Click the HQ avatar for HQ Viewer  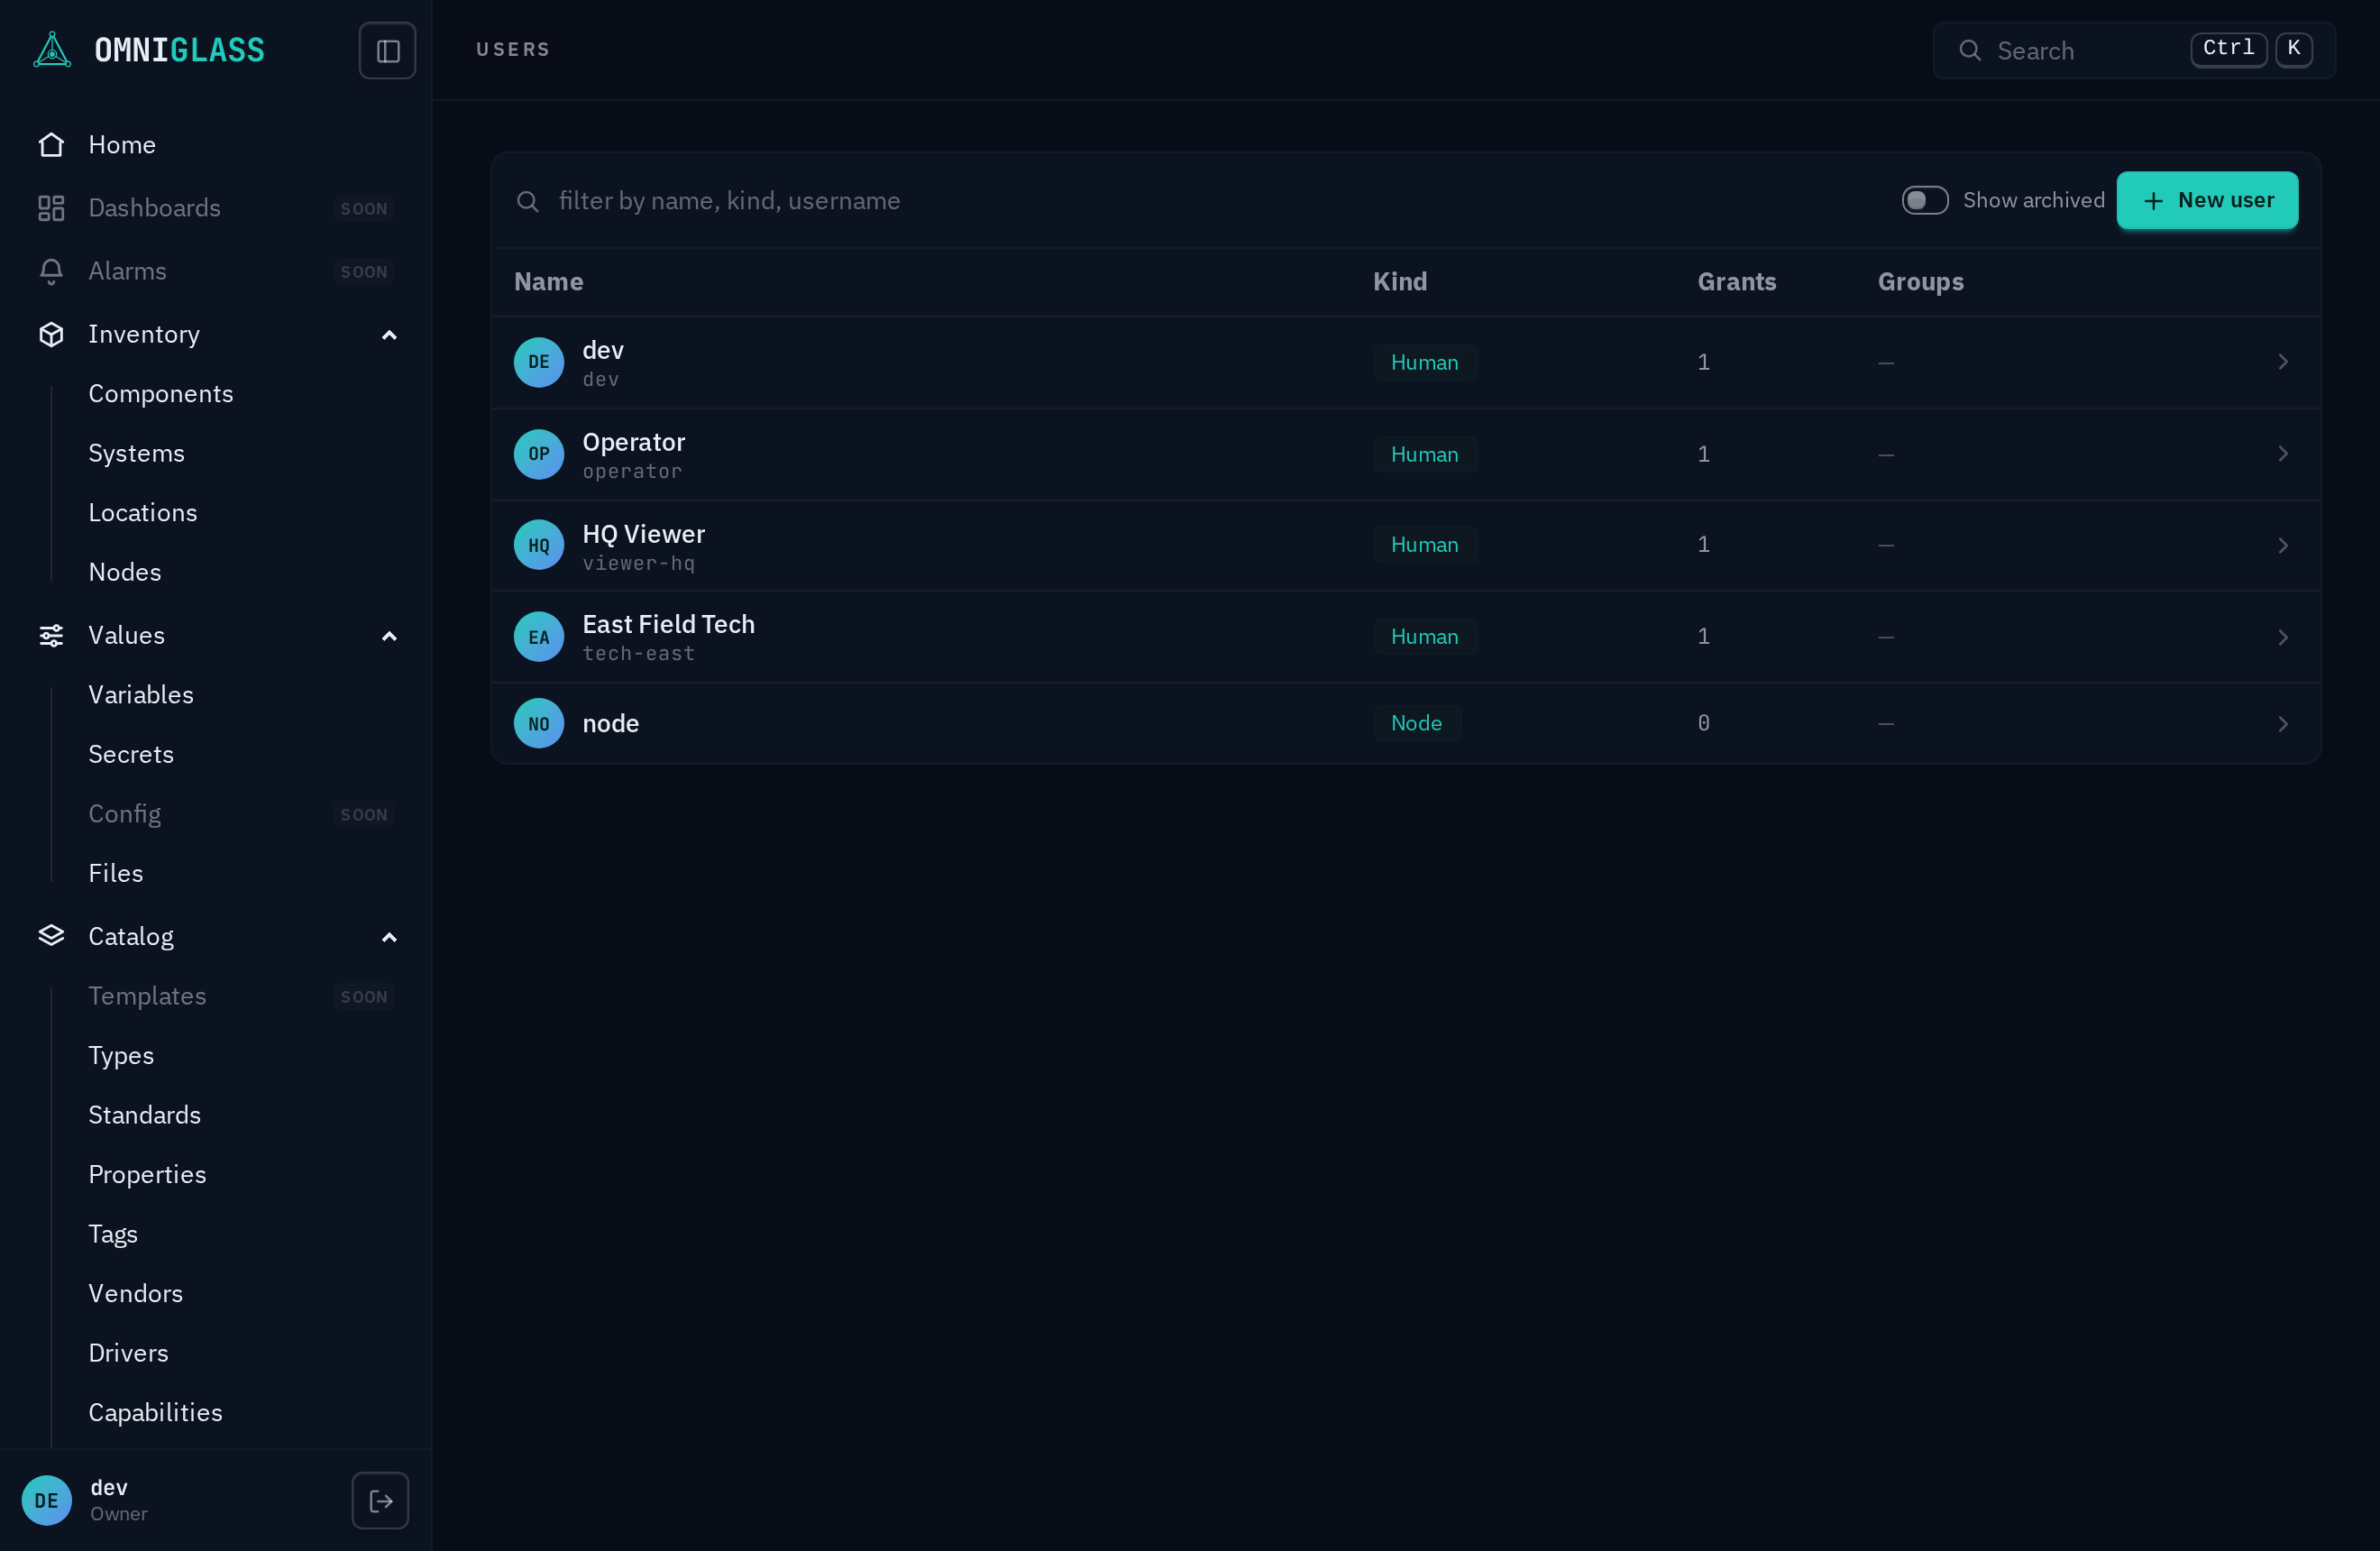(x=539, y=545)
